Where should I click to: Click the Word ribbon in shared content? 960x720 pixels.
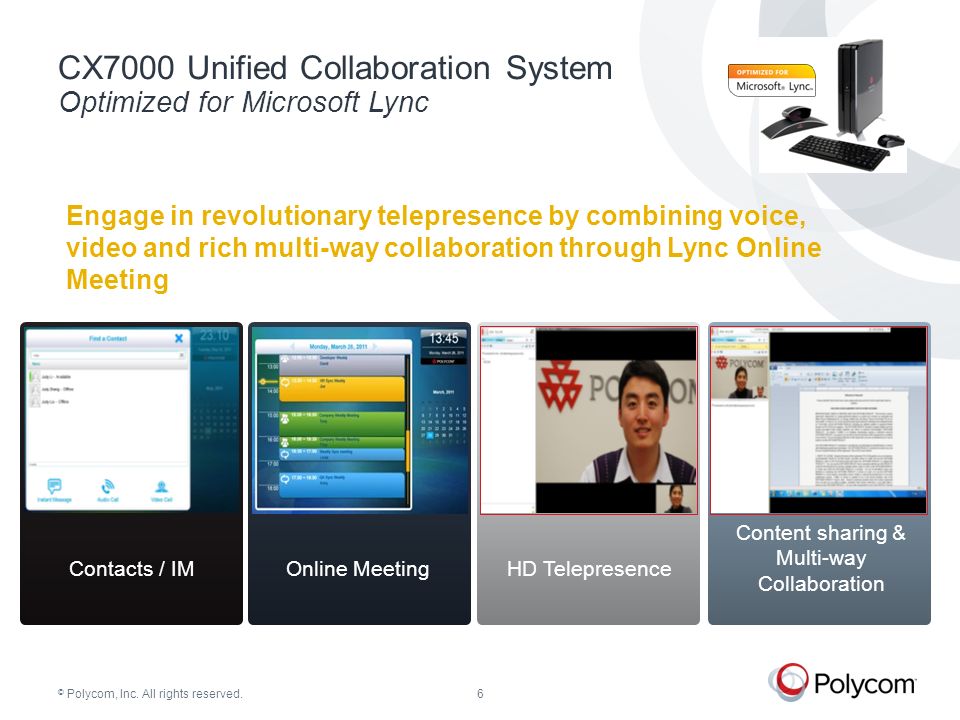pos(848,374)
